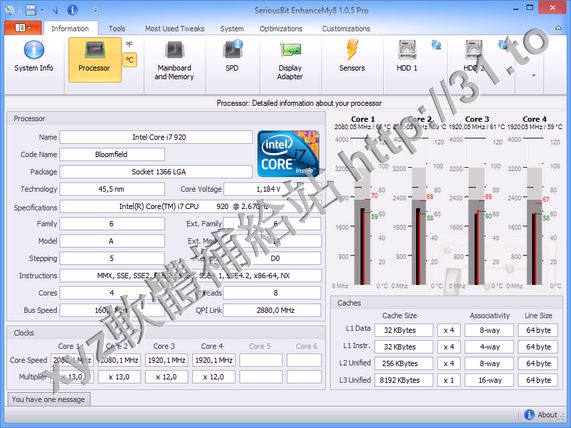
Task: Click the Core 3 frequency gauge bar
Action: click(476, 226)
